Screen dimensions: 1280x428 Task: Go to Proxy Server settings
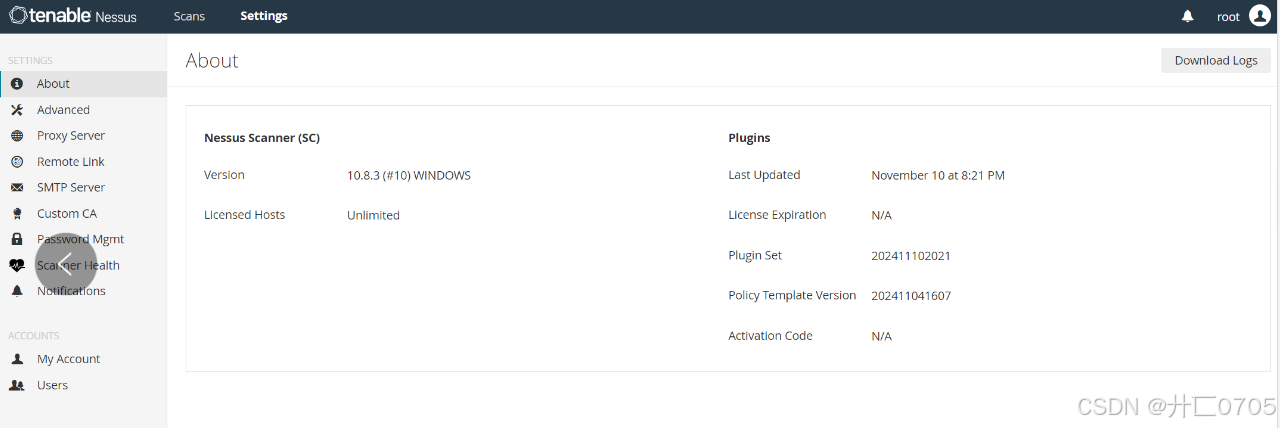pyautogui.click(x=83, y=136)
